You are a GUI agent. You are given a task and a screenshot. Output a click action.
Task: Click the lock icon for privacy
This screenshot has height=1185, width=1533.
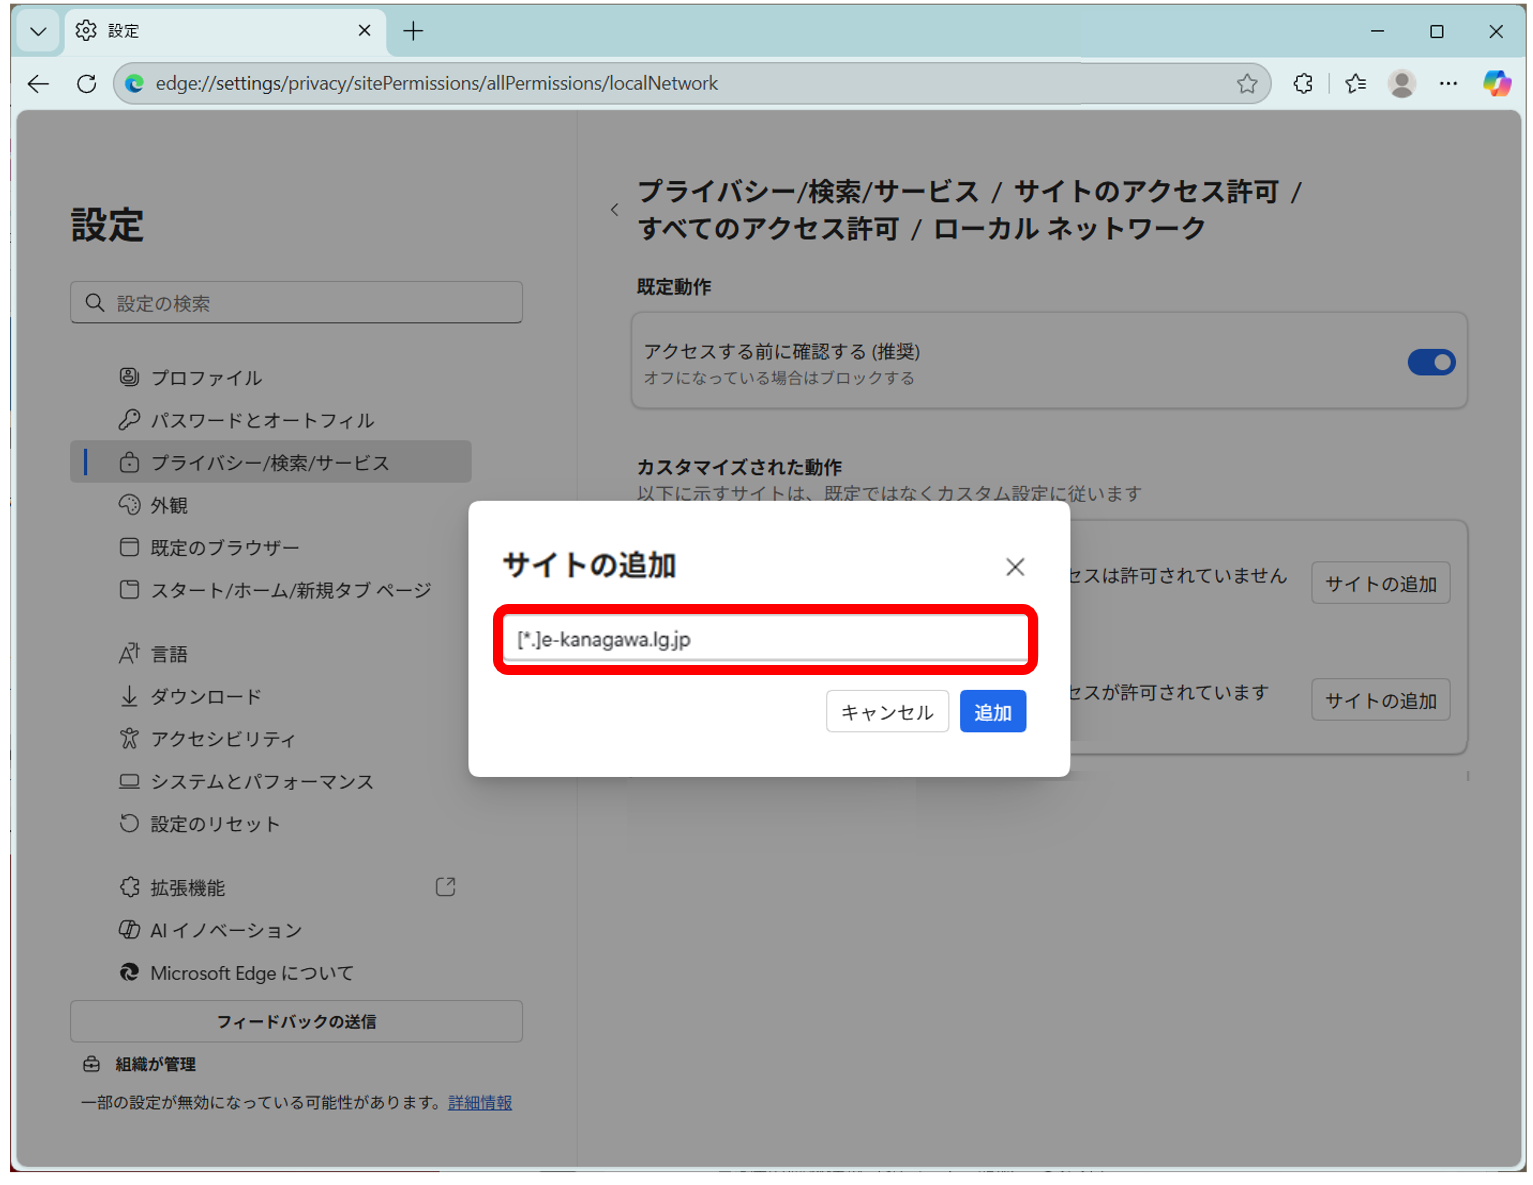pos(129,462)
